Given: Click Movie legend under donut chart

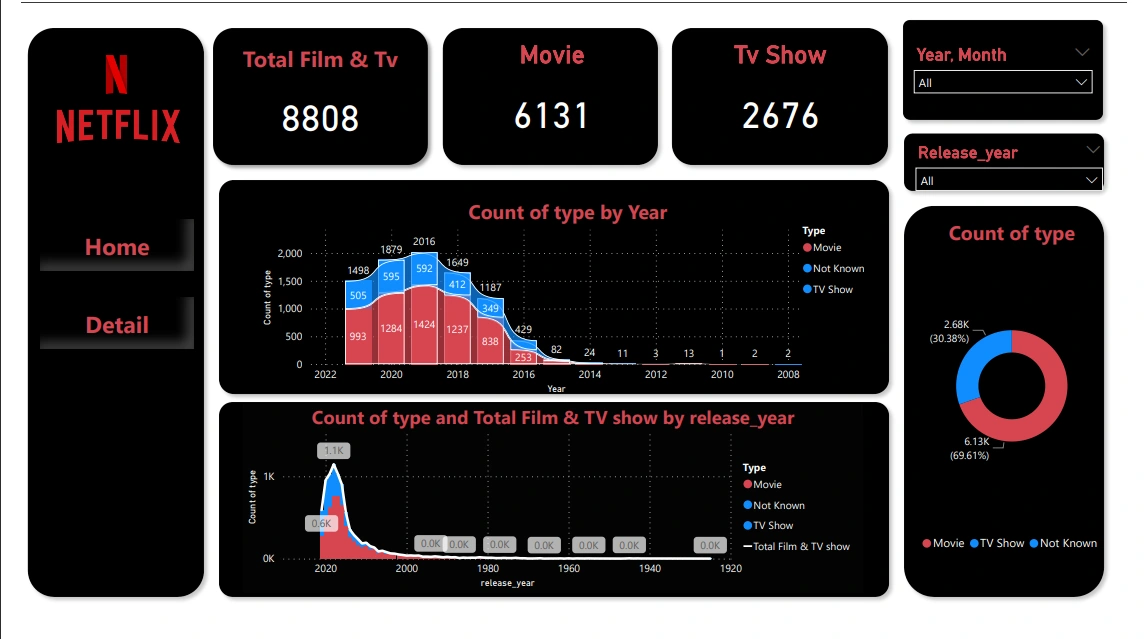Looking at the screenshot, I should 943,543.
